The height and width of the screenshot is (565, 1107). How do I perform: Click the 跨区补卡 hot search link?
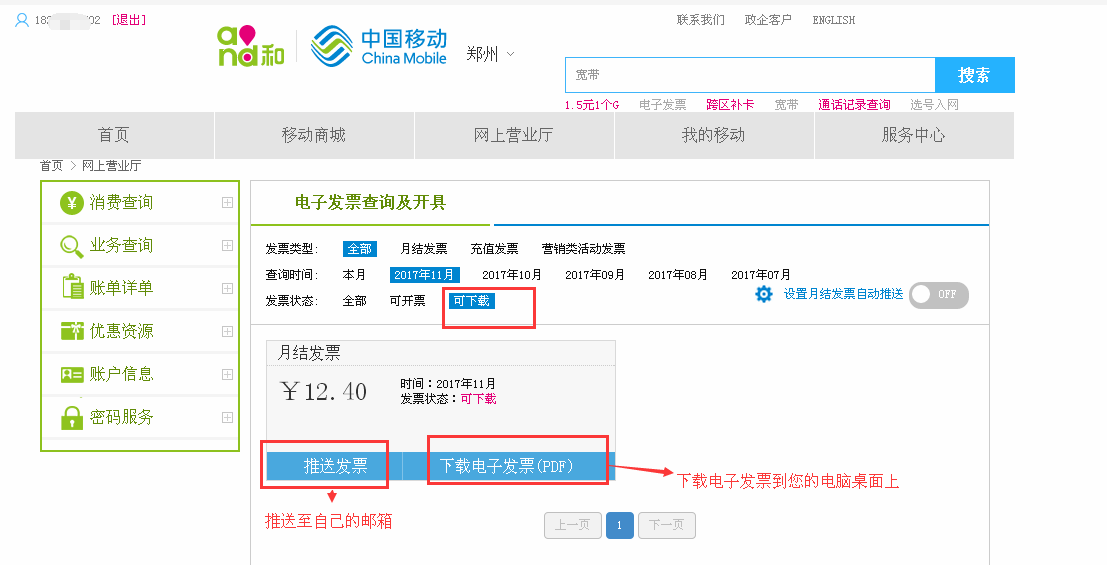point(730,105)
